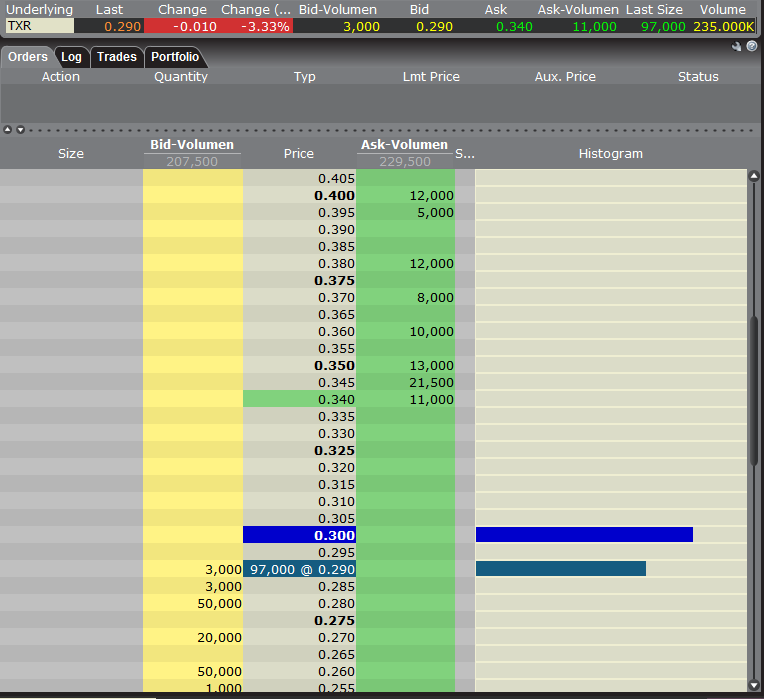Select the Portfolio tab
Viewport: 764px width, 699px height.
point(175,57)
